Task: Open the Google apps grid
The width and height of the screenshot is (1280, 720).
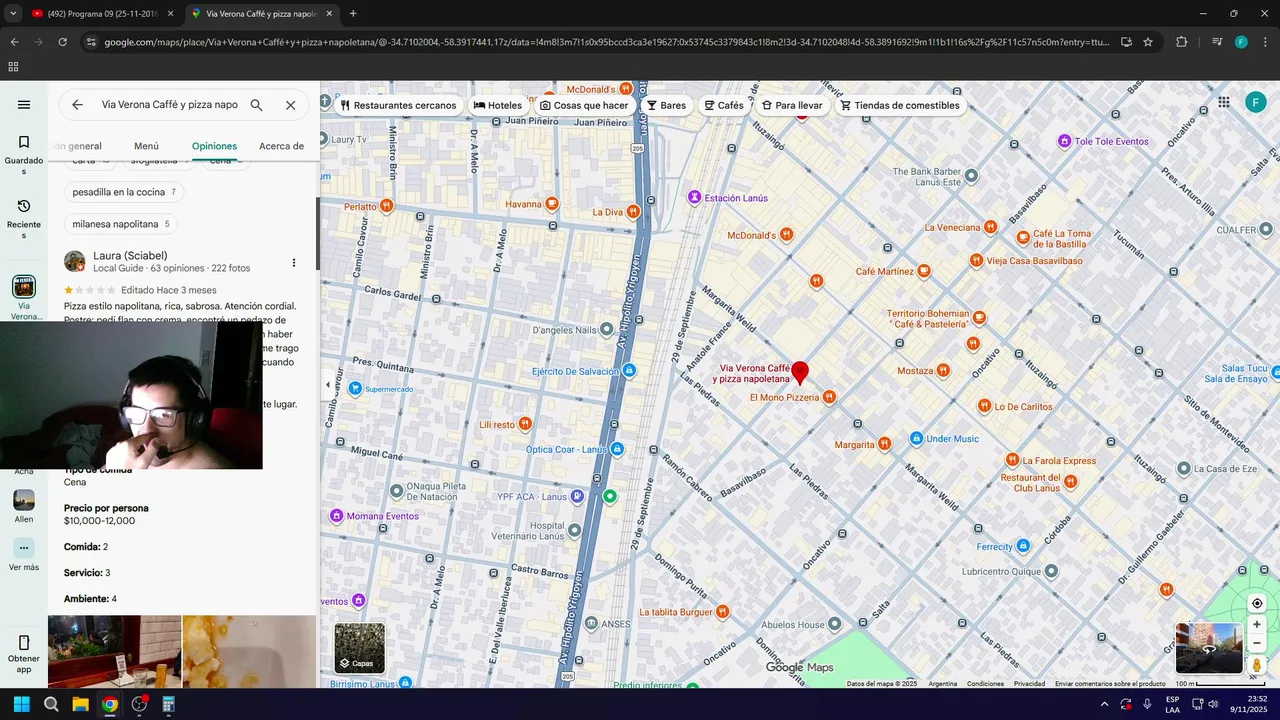Action: tap(1223, 102)
